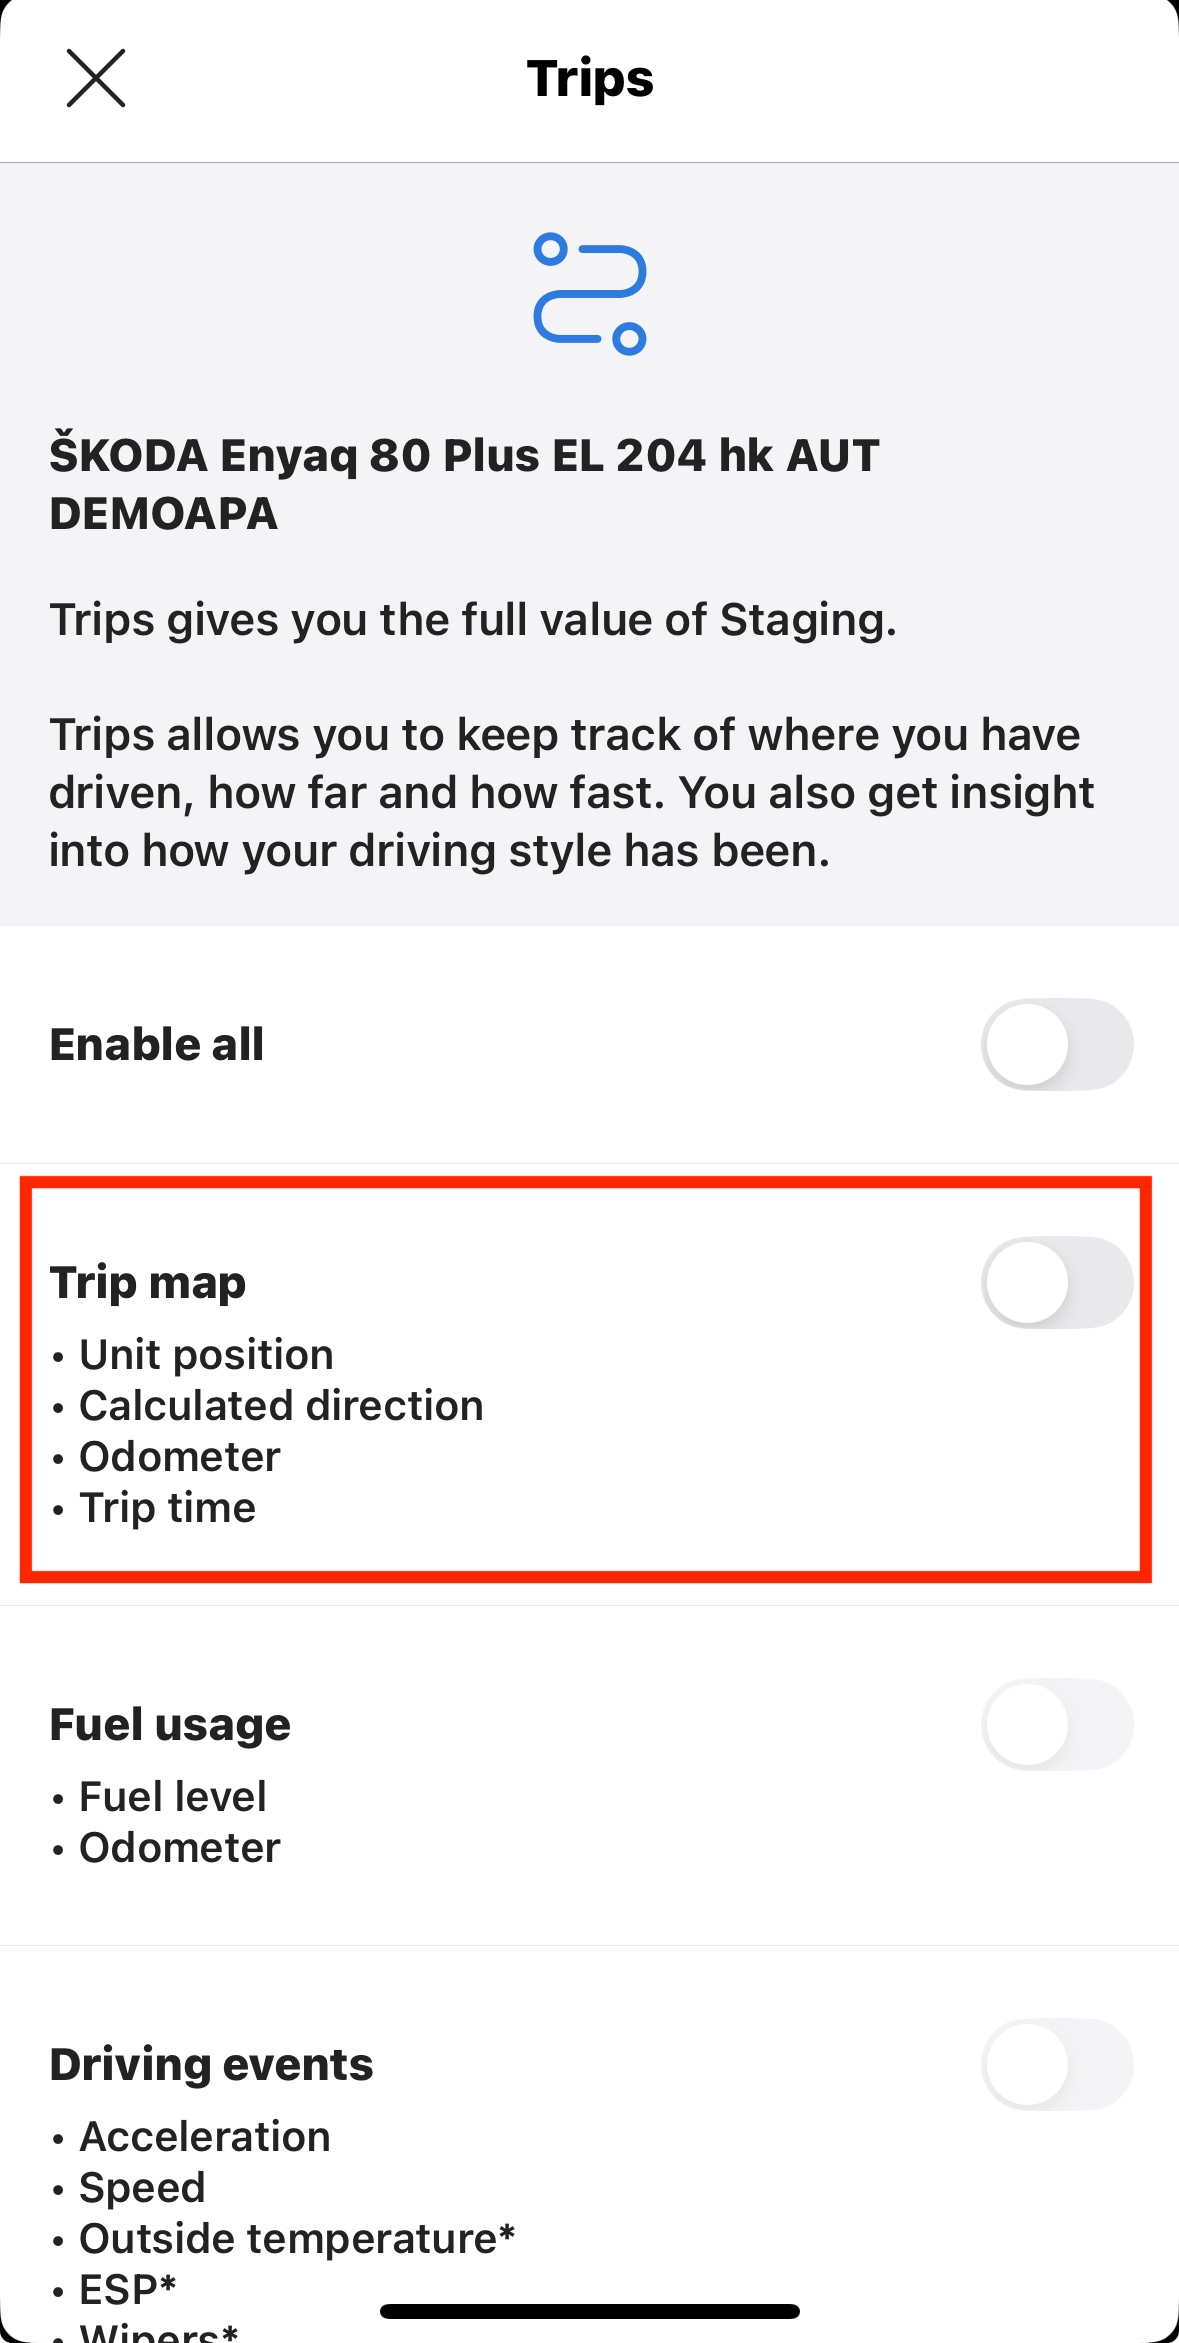This screenshot has height=2343, width=1179.
Task: Enable the Trip map toggle
Action: coord(1056,1283)
